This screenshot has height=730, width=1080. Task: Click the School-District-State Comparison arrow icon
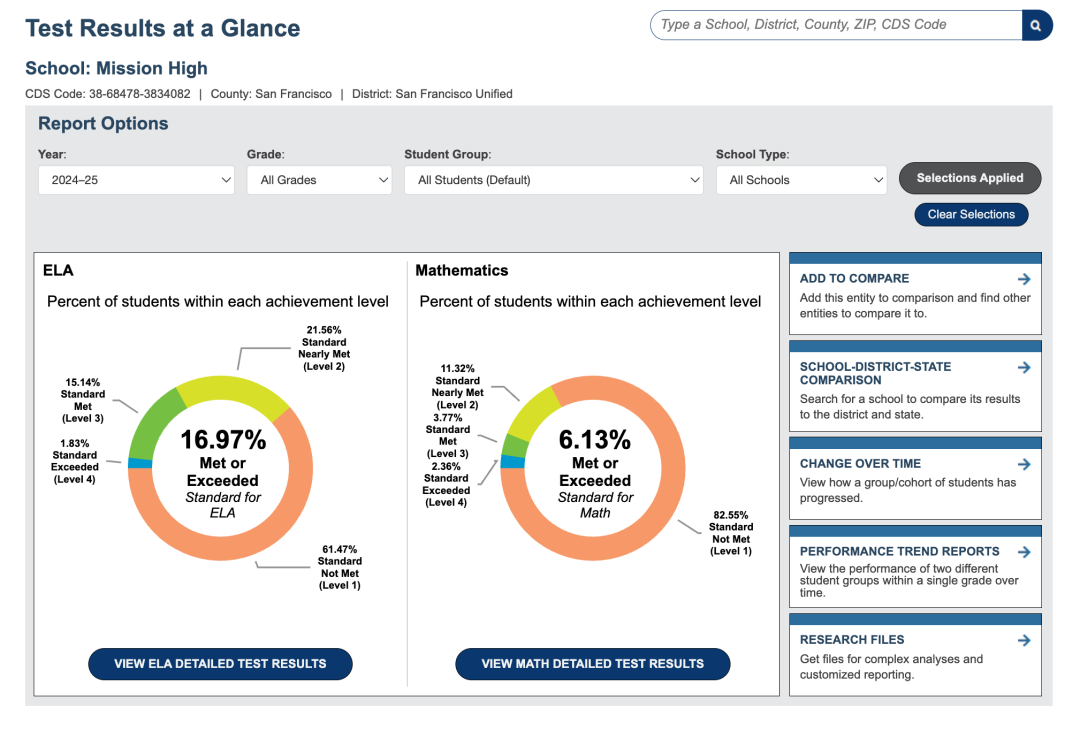pyautogui.click(x=1024, y=367)
